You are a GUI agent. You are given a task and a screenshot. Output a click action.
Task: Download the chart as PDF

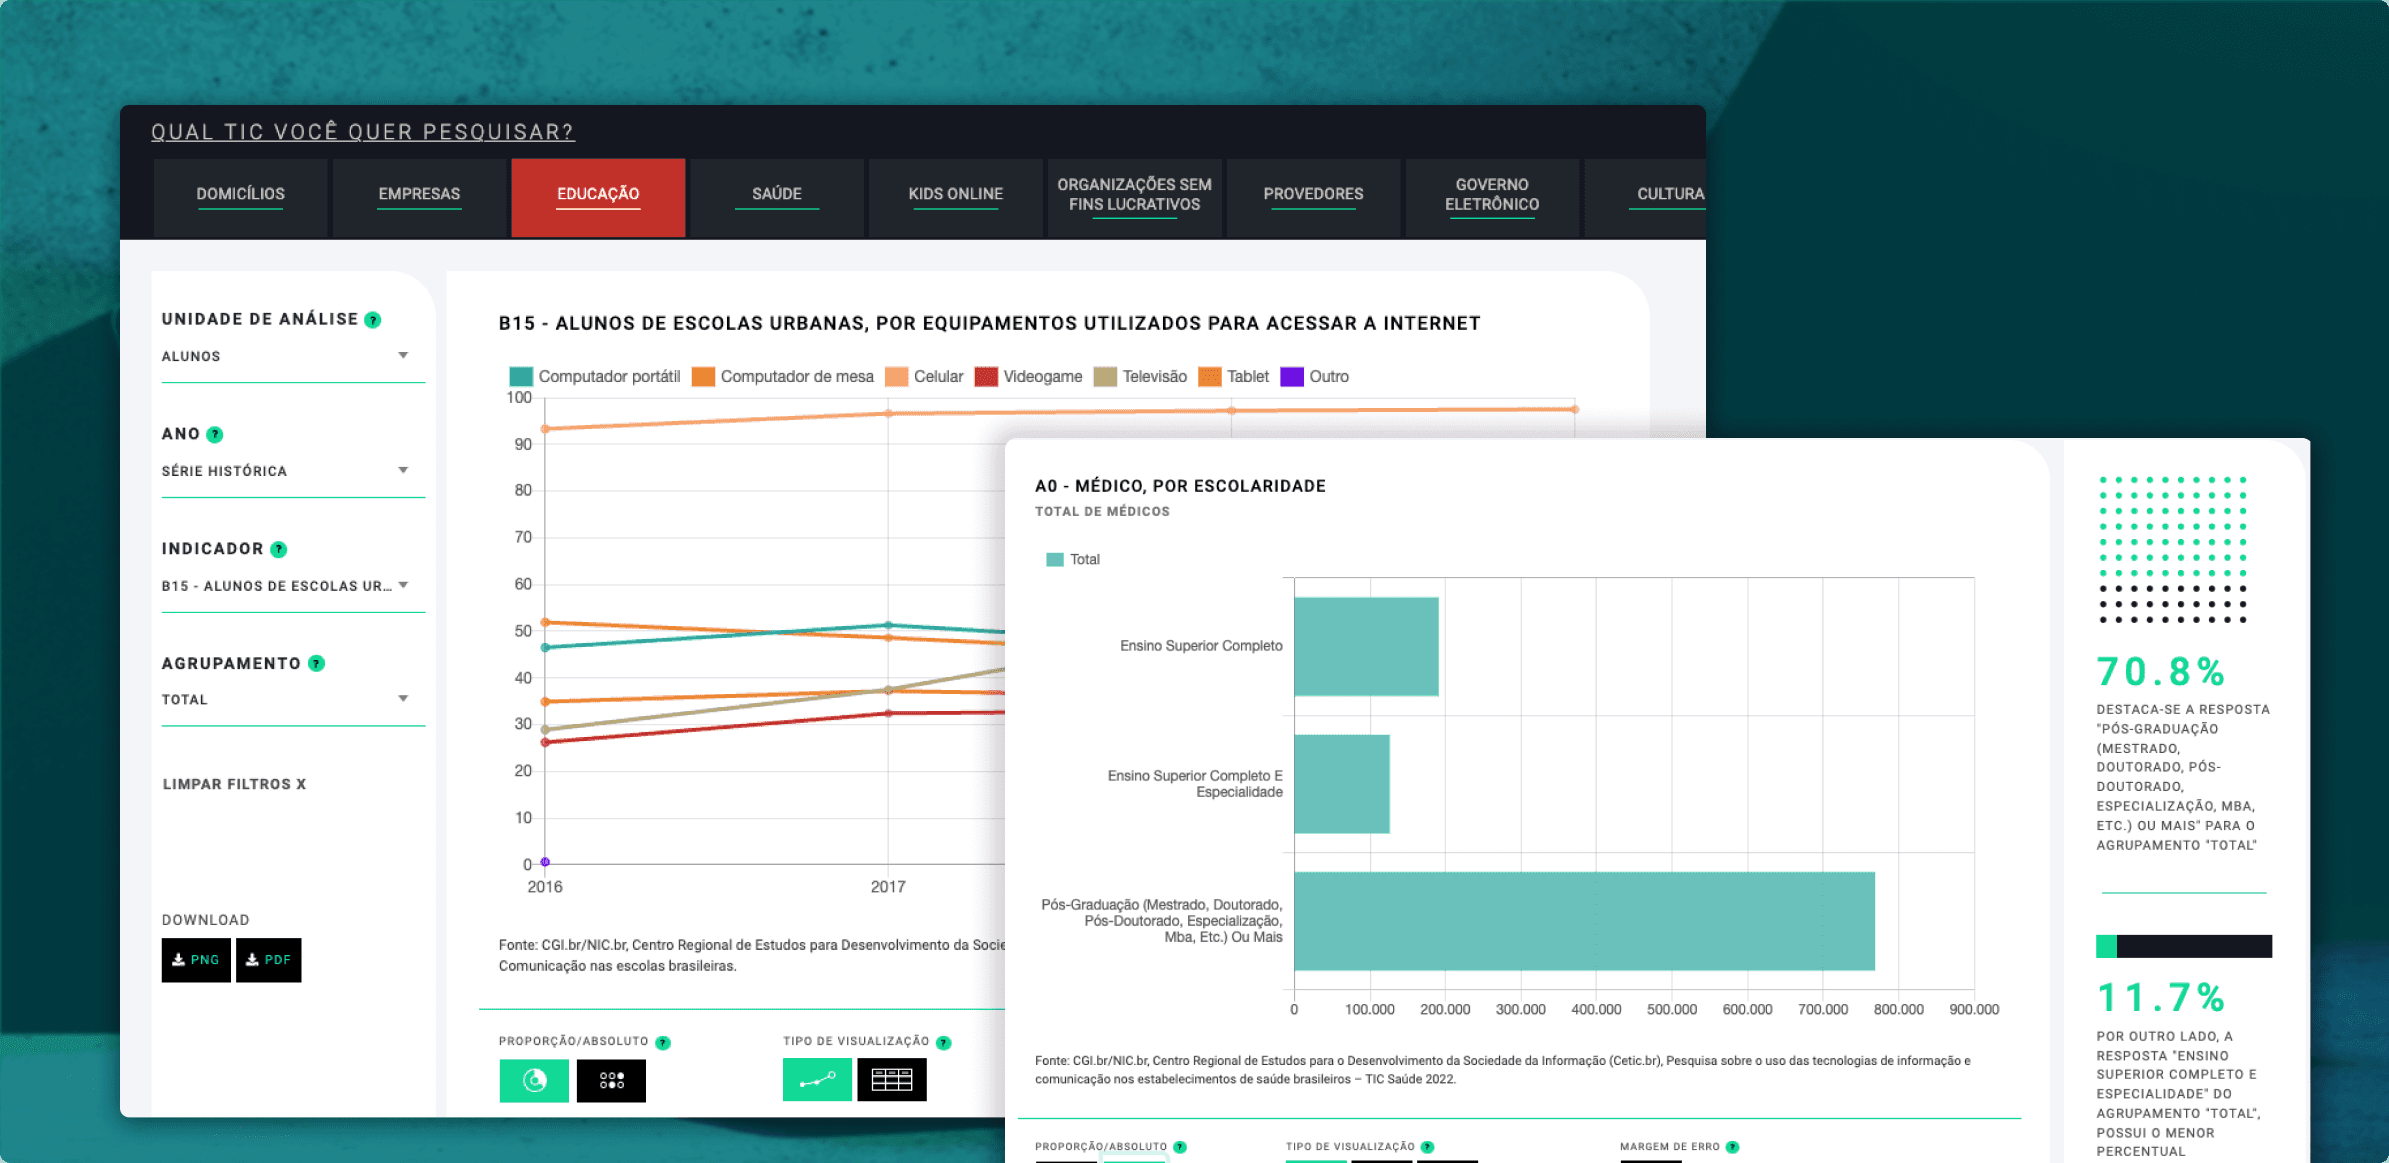point(269,960)
